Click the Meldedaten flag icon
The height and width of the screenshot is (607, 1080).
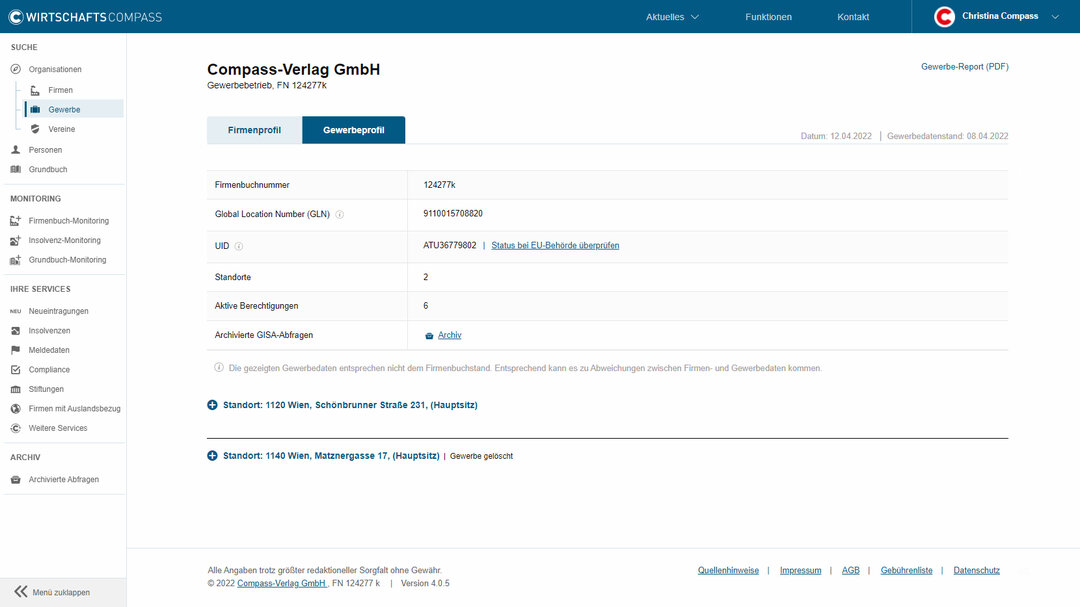coord(16,350)
